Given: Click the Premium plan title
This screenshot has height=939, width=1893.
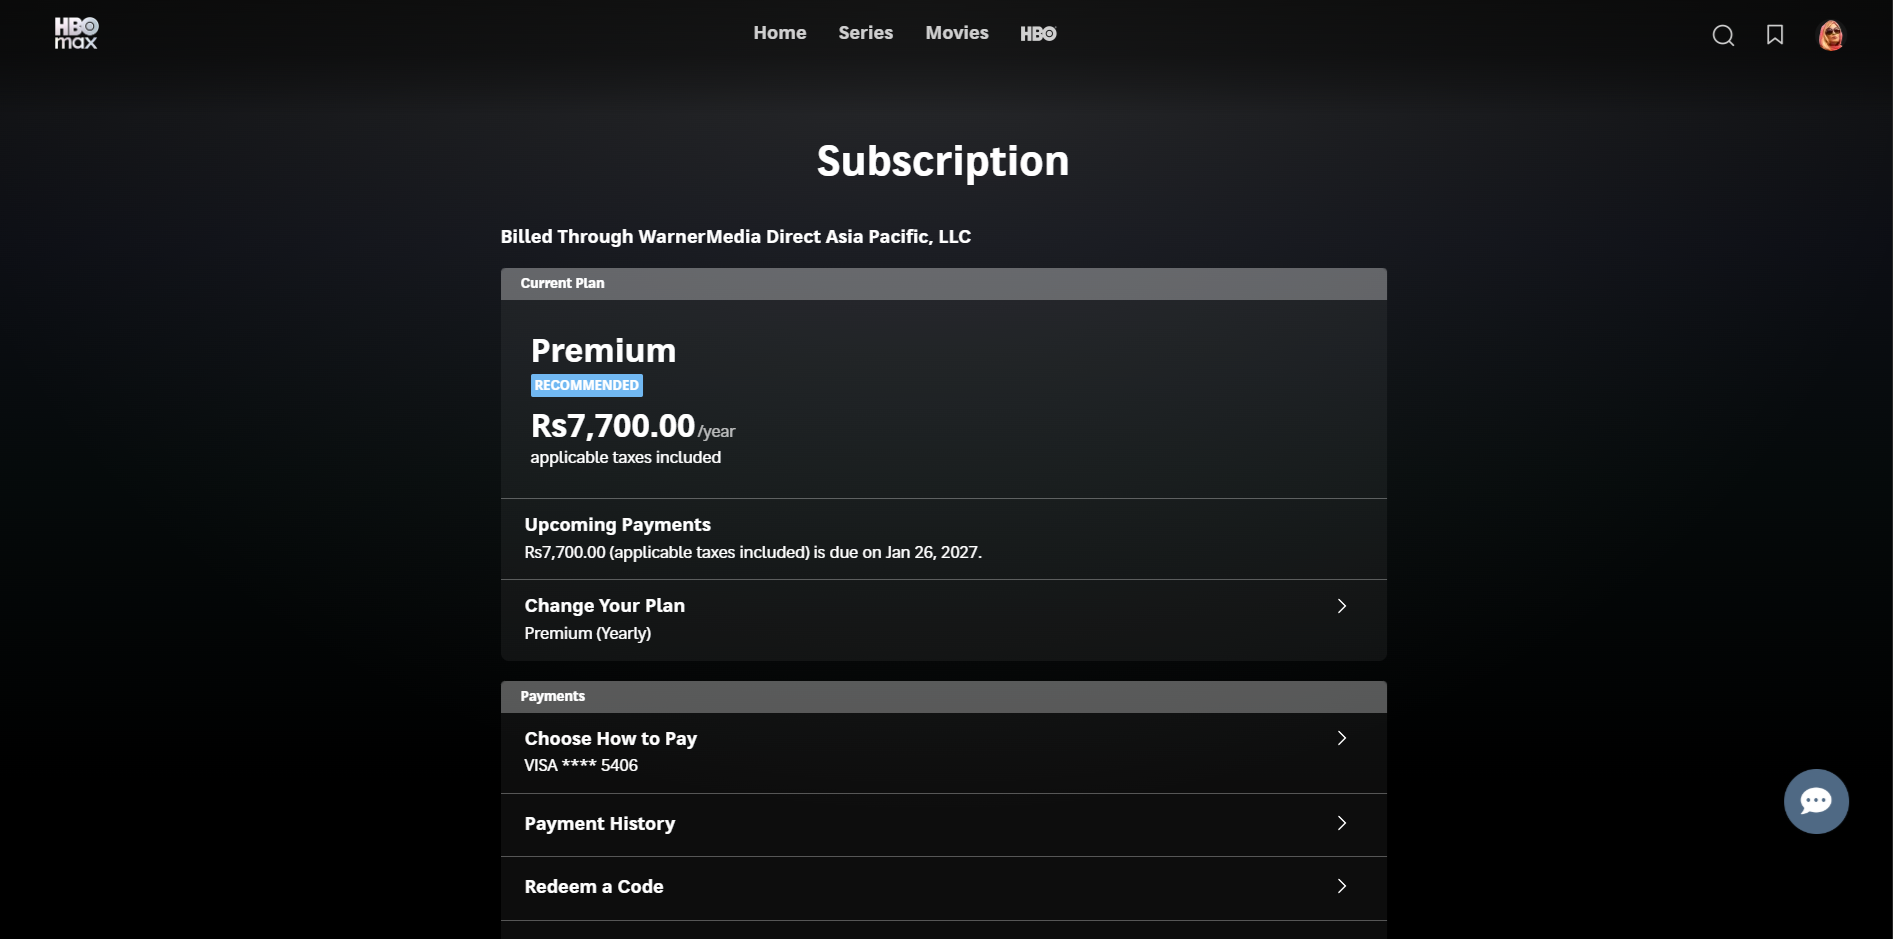Looking at the screenshot, I should tap(603, 351).
